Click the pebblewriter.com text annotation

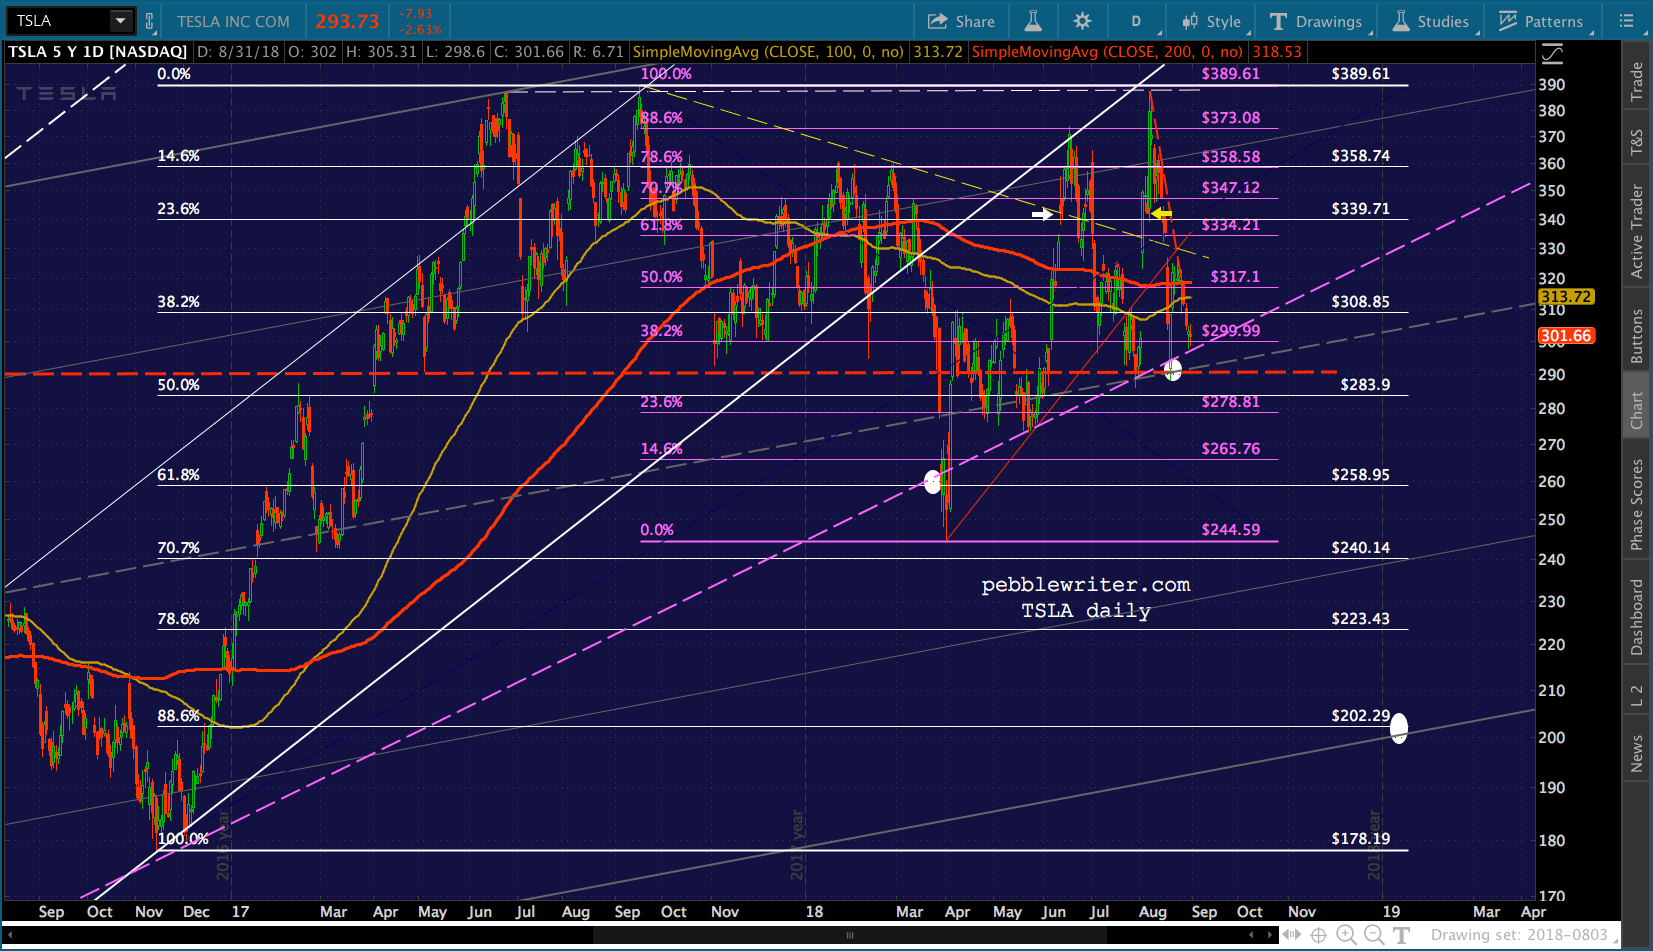(1086, 585)
